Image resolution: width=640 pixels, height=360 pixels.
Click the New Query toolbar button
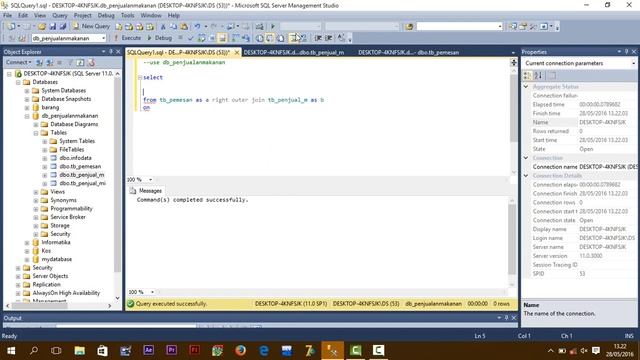tap(91, 26)
